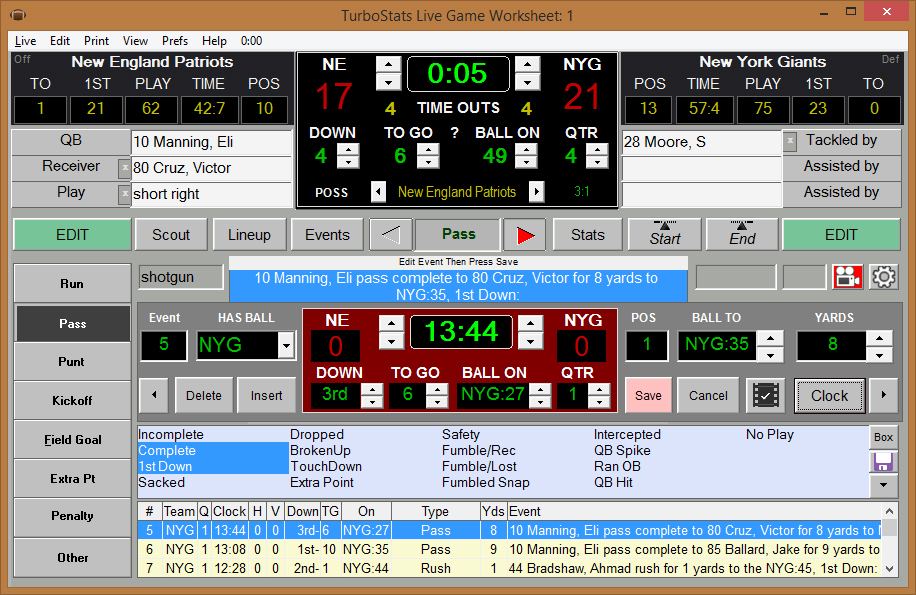Toggle the QB Spike result option

click(622, 450)
